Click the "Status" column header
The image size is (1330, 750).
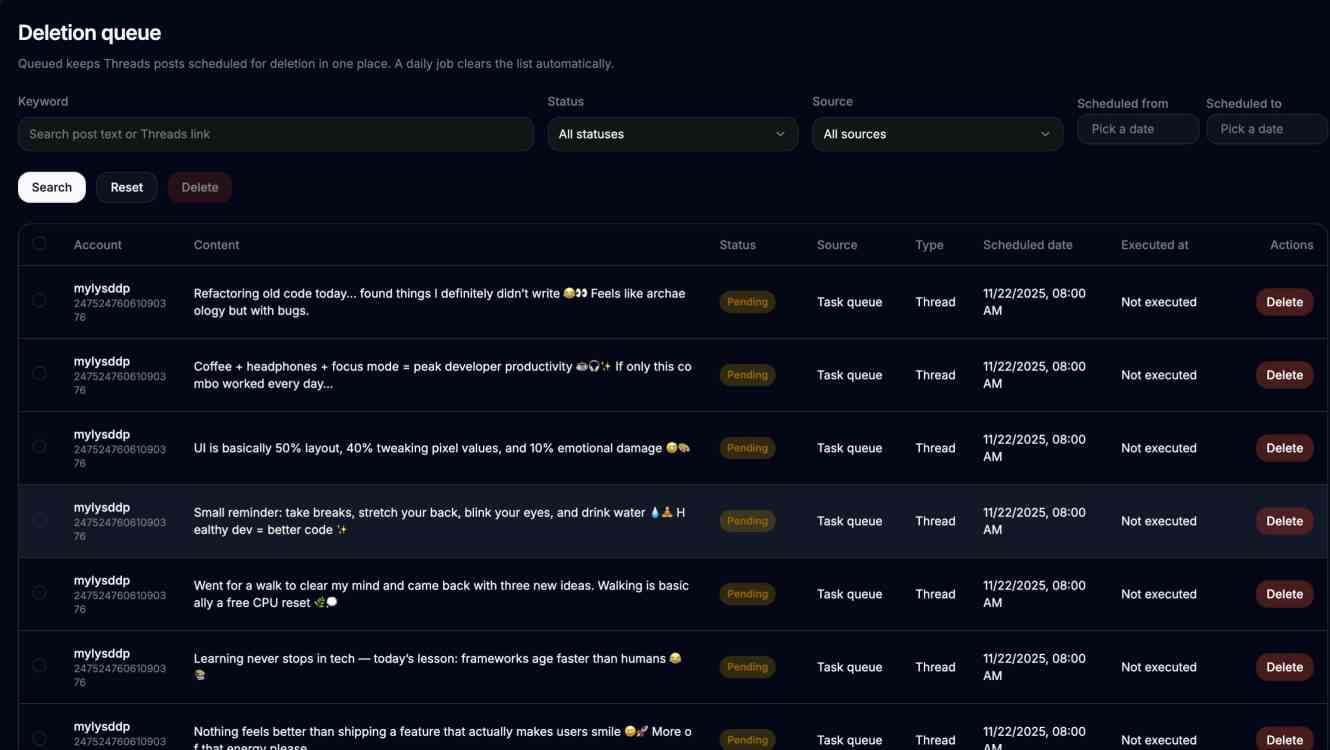(x=737, y=244)
